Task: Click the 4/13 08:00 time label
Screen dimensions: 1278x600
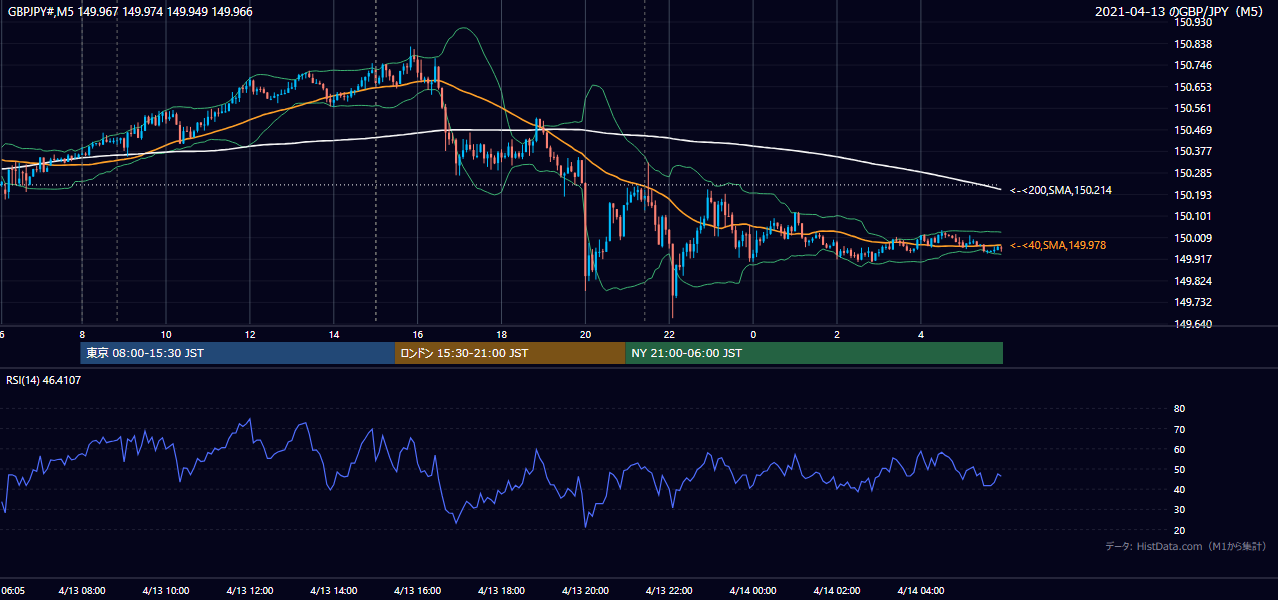Action: [81, 591]
